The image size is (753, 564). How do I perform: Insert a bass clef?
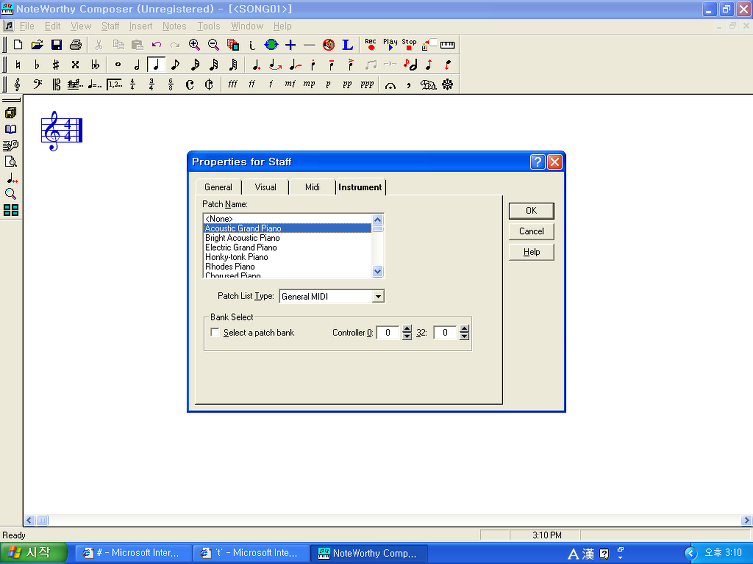(37, 85)
